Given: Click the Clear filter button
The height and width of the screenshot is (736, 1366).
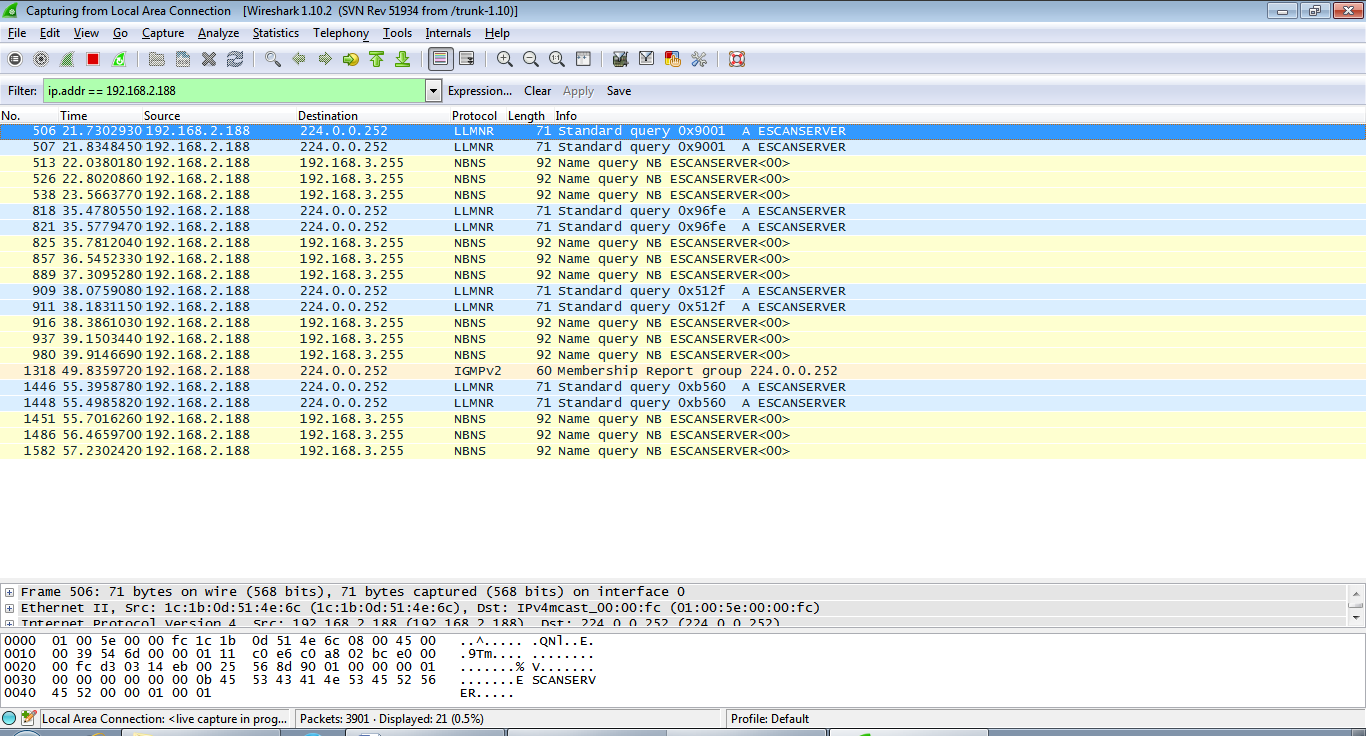Looking at the screenshot, I should point(537,91).
